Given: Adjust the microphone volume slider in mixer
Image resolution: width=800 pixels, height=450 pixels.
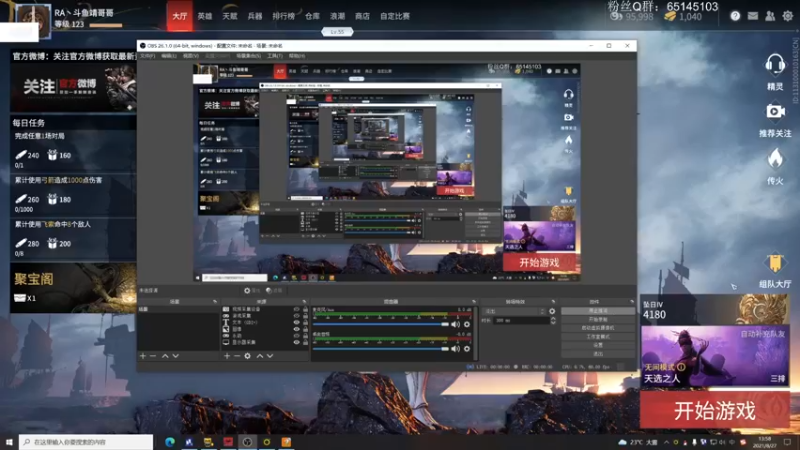Looking at the screenshot, I should [x=381, y=324].
